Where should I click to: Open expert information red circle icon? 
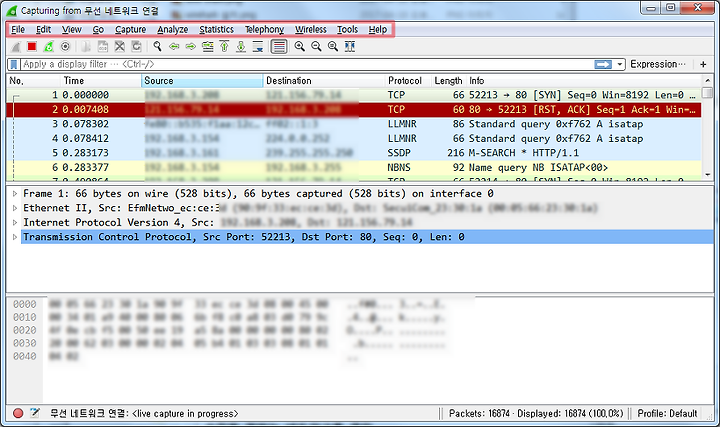point(18,413)
